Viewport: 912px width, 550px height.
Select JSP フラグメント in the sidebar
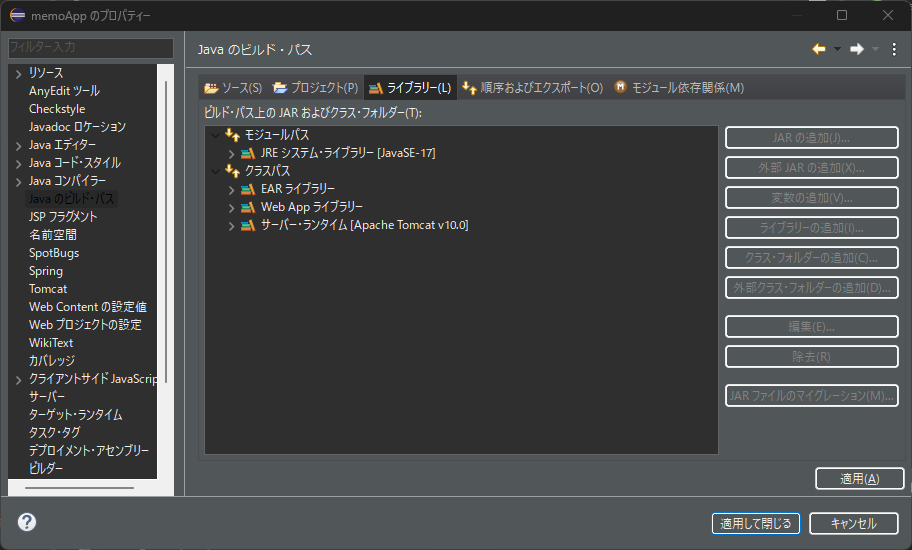[x=63, y=217]
